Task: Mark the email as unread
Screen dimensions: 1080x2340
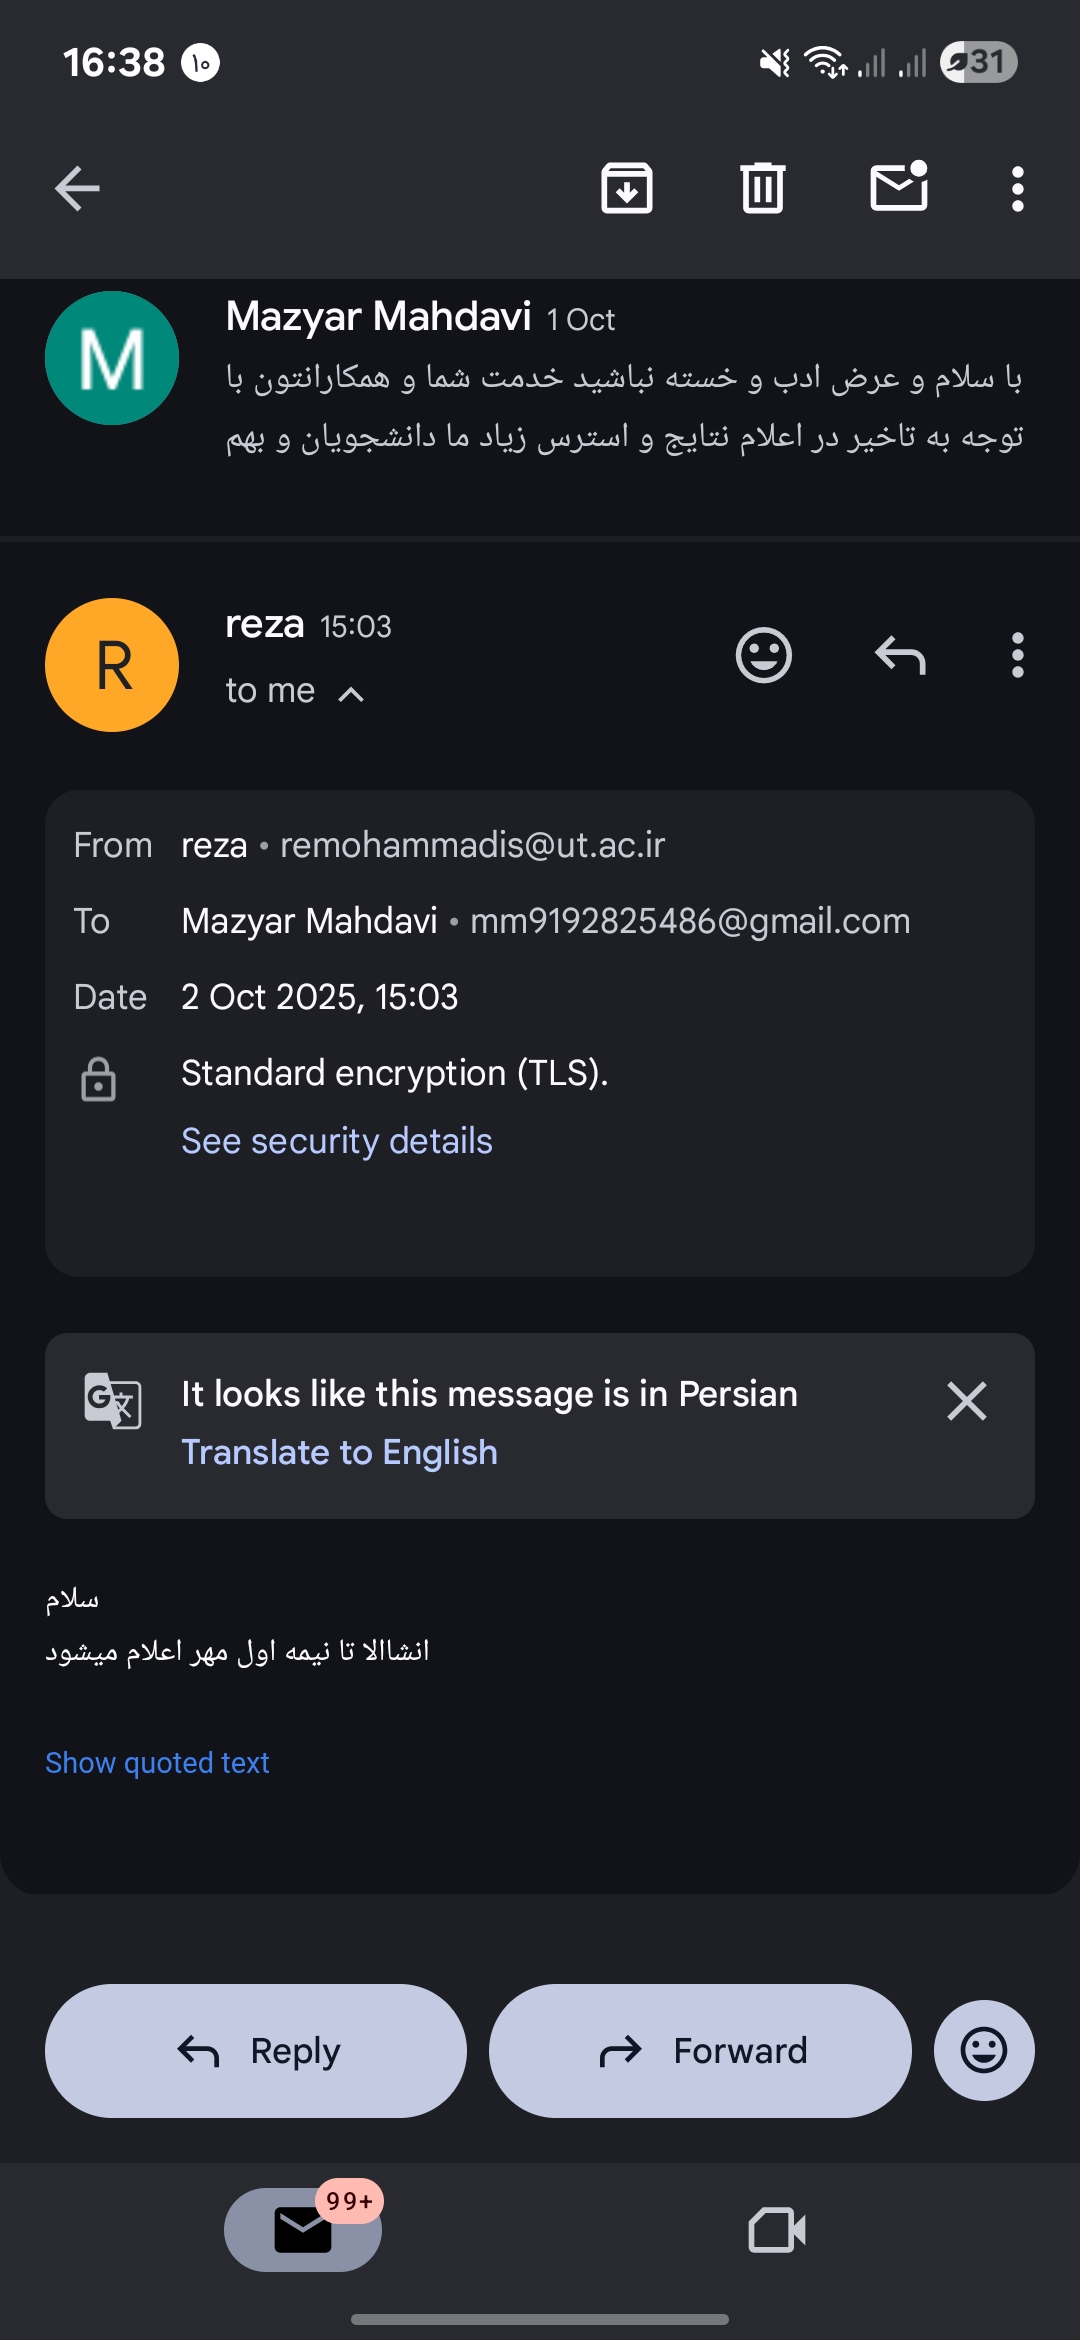Action: click(899, 188)
